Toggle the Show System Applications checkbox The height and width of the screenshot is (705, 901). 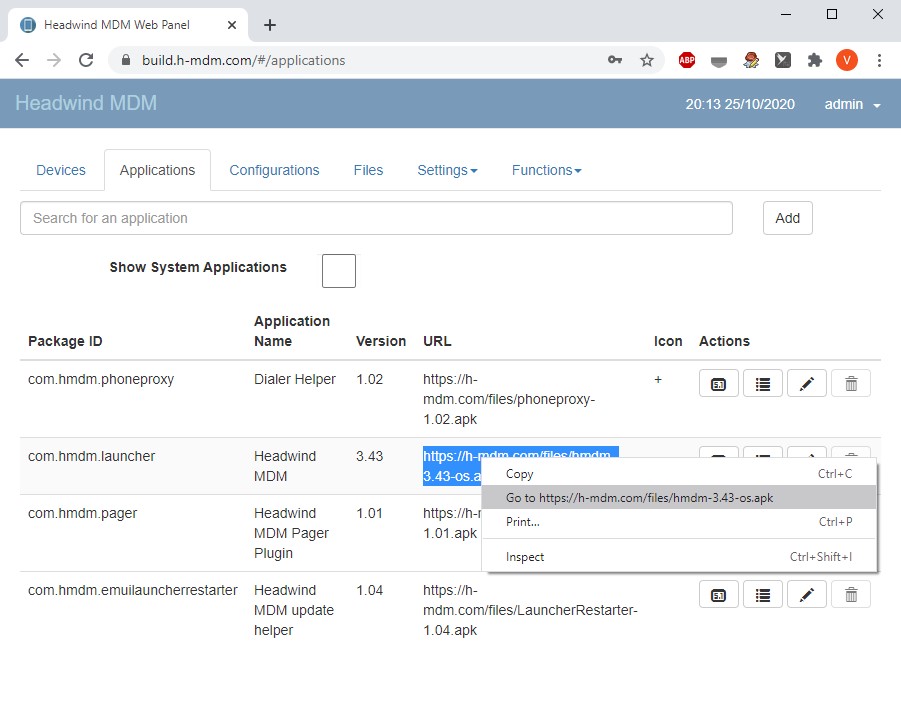click(339, 271)
